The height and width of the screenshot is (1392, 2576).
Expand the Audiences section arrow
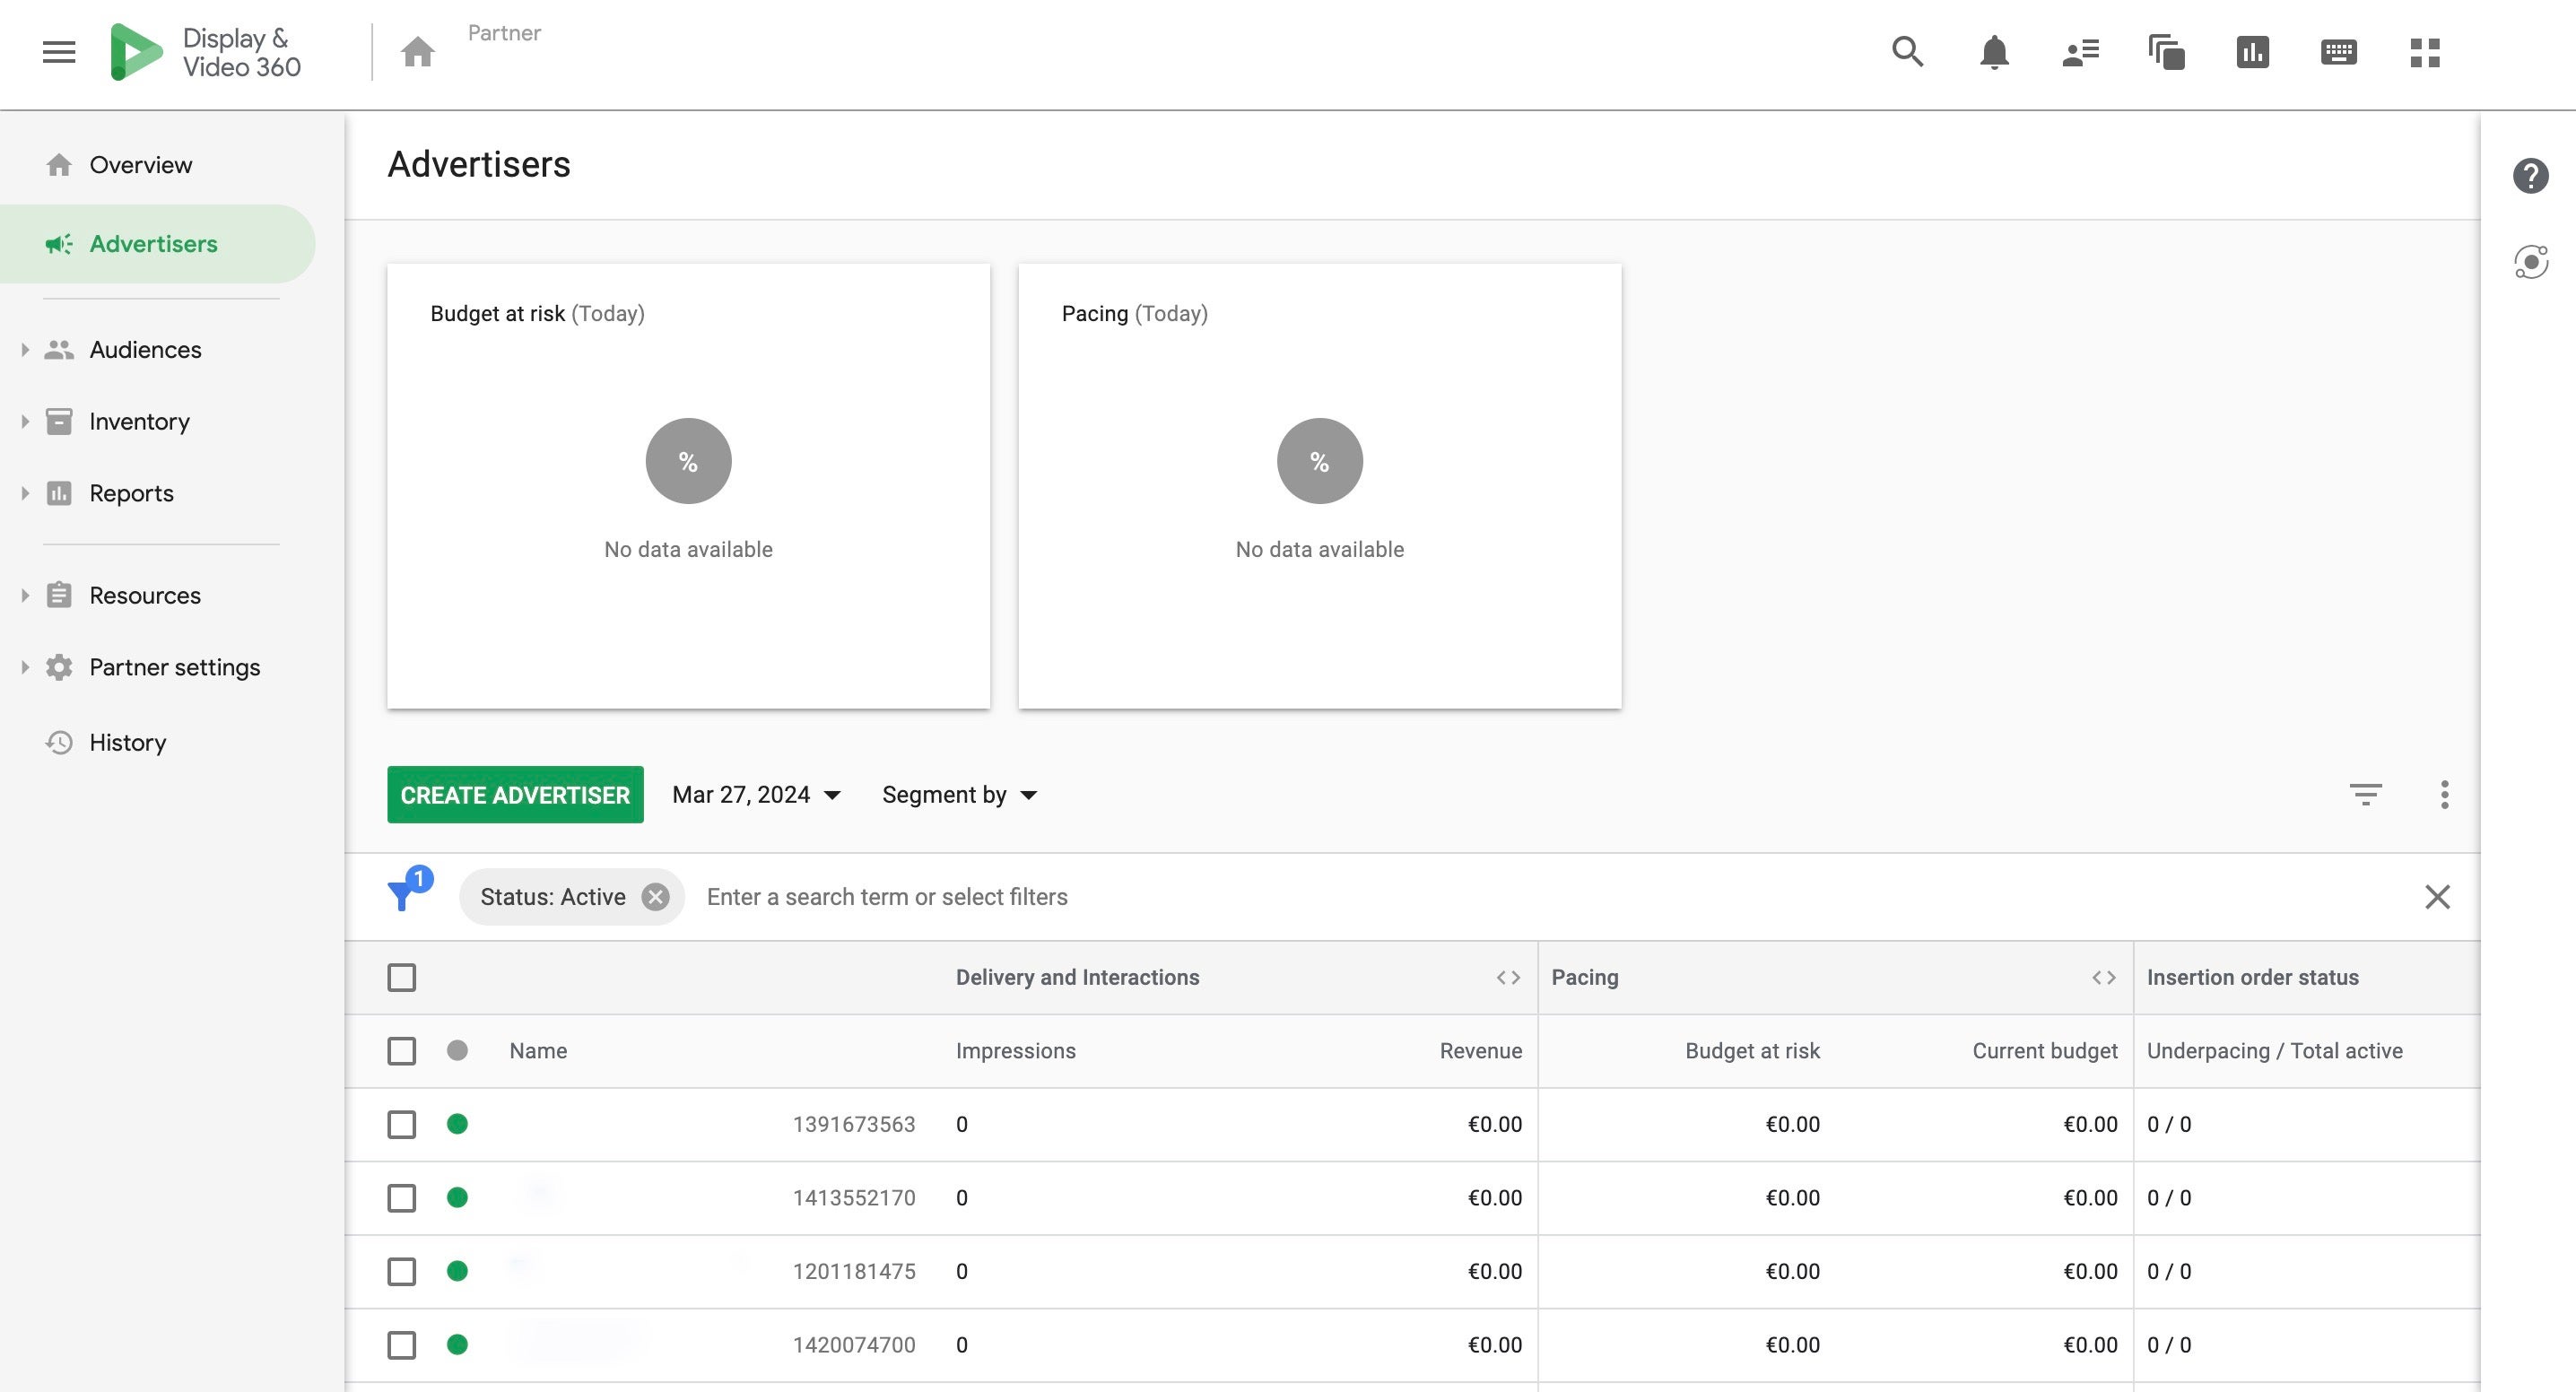24,349
